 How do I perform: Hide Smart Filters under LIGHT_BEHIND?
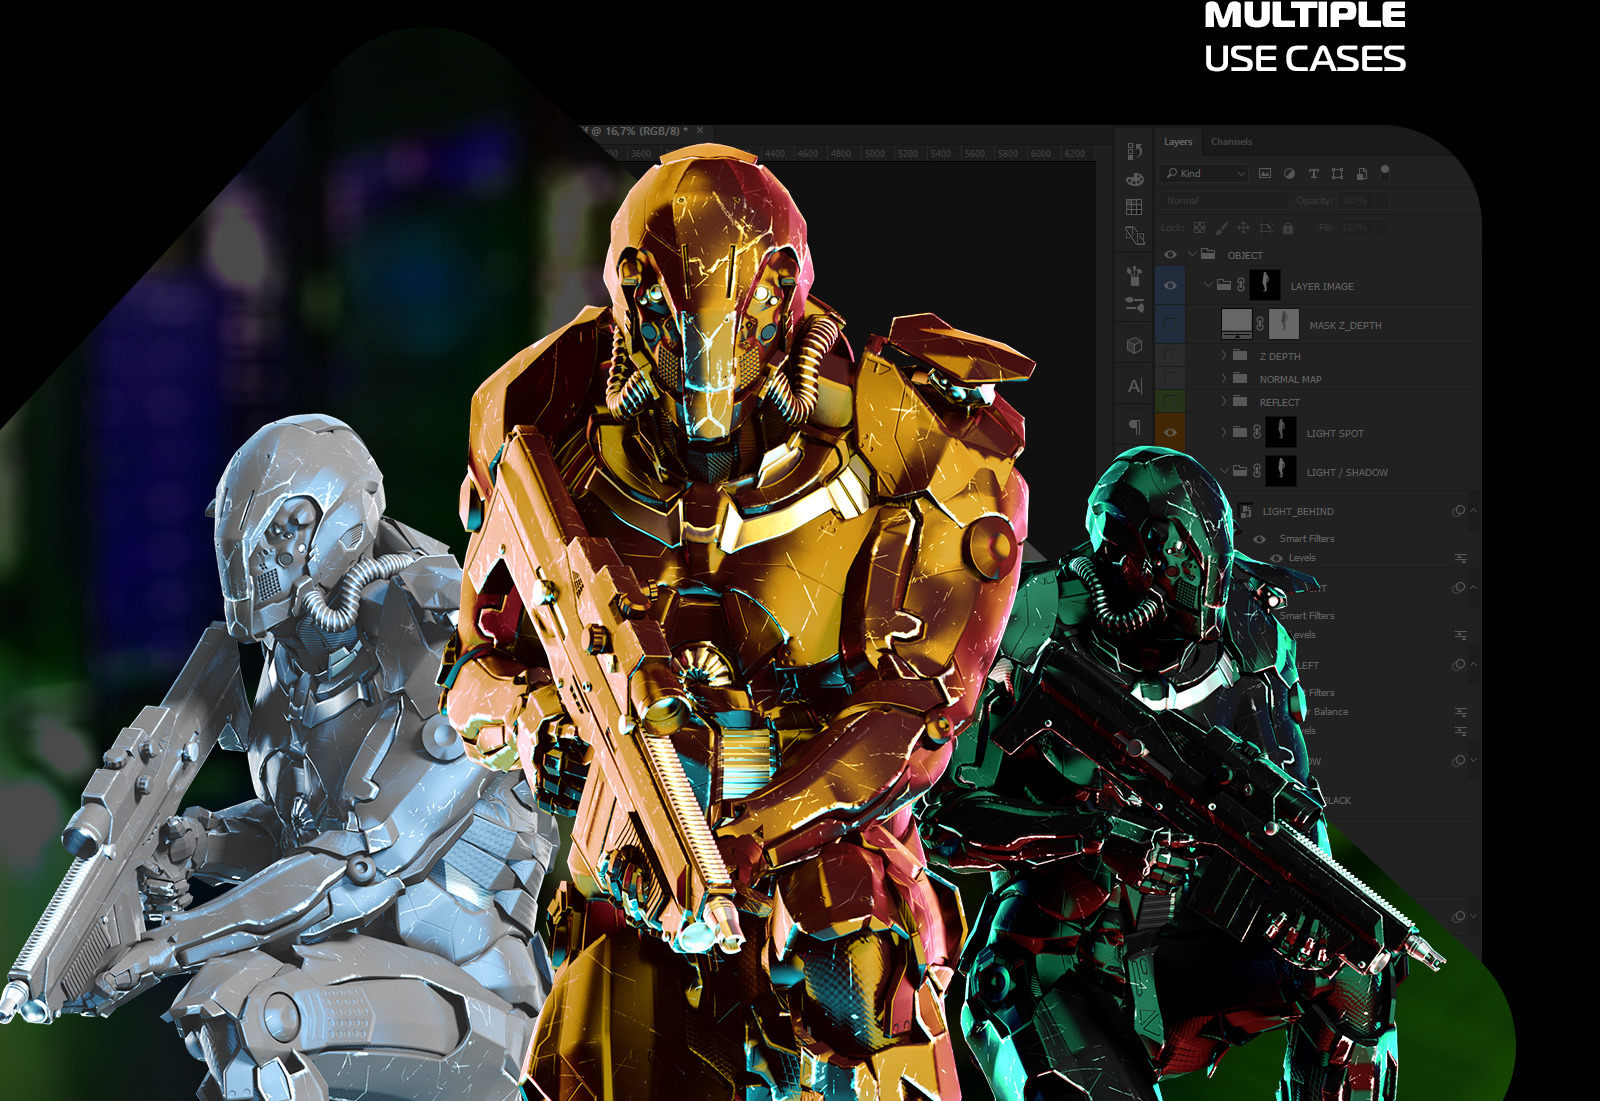click(1260, 539)
